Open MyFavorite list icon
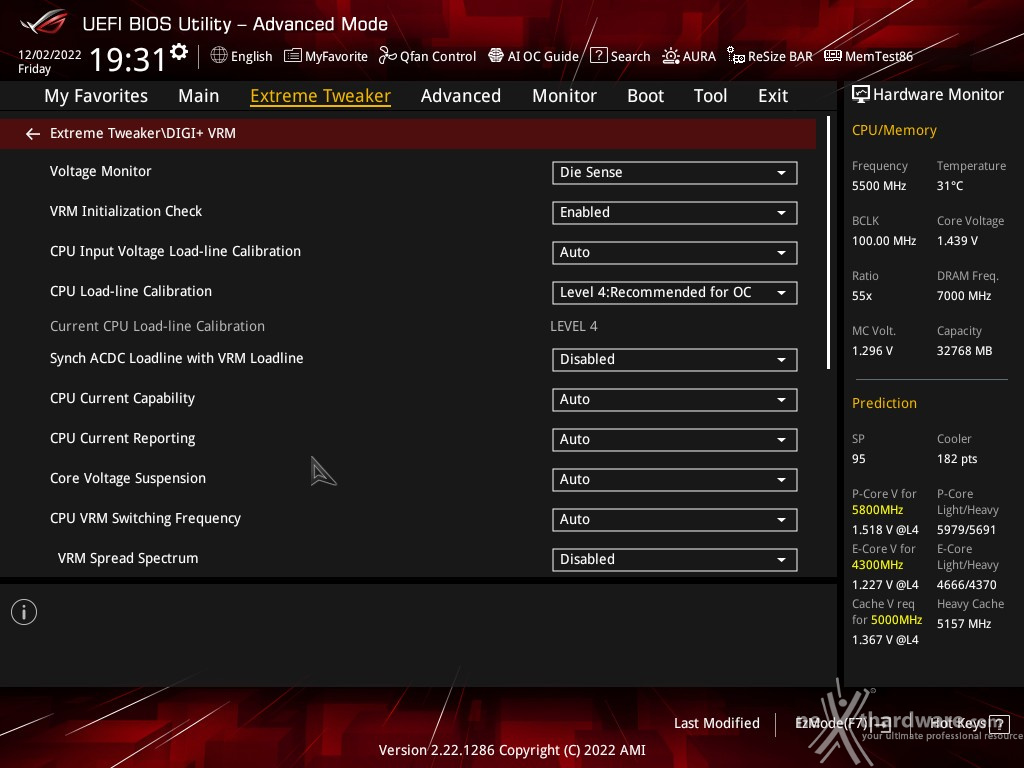The height and width of the screenshot is (768, 1024). click(x=293, y=56)
